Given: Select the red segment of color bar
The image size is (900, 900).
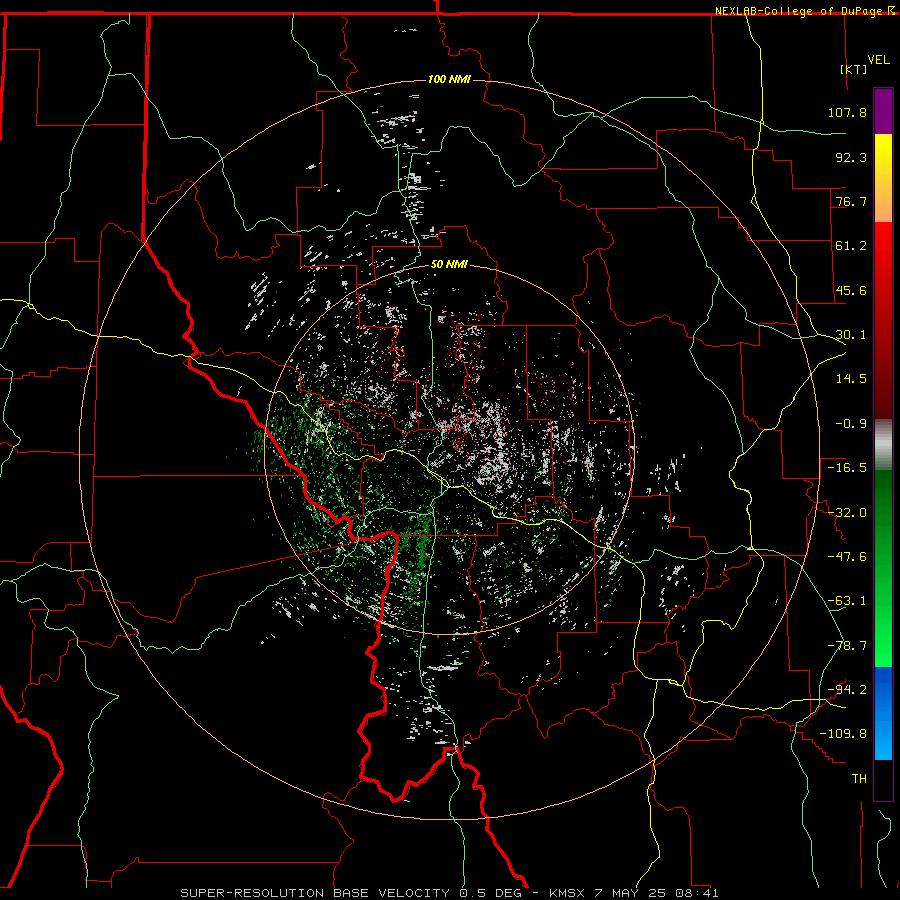Looking at the screenshot, I should point(883,320).
